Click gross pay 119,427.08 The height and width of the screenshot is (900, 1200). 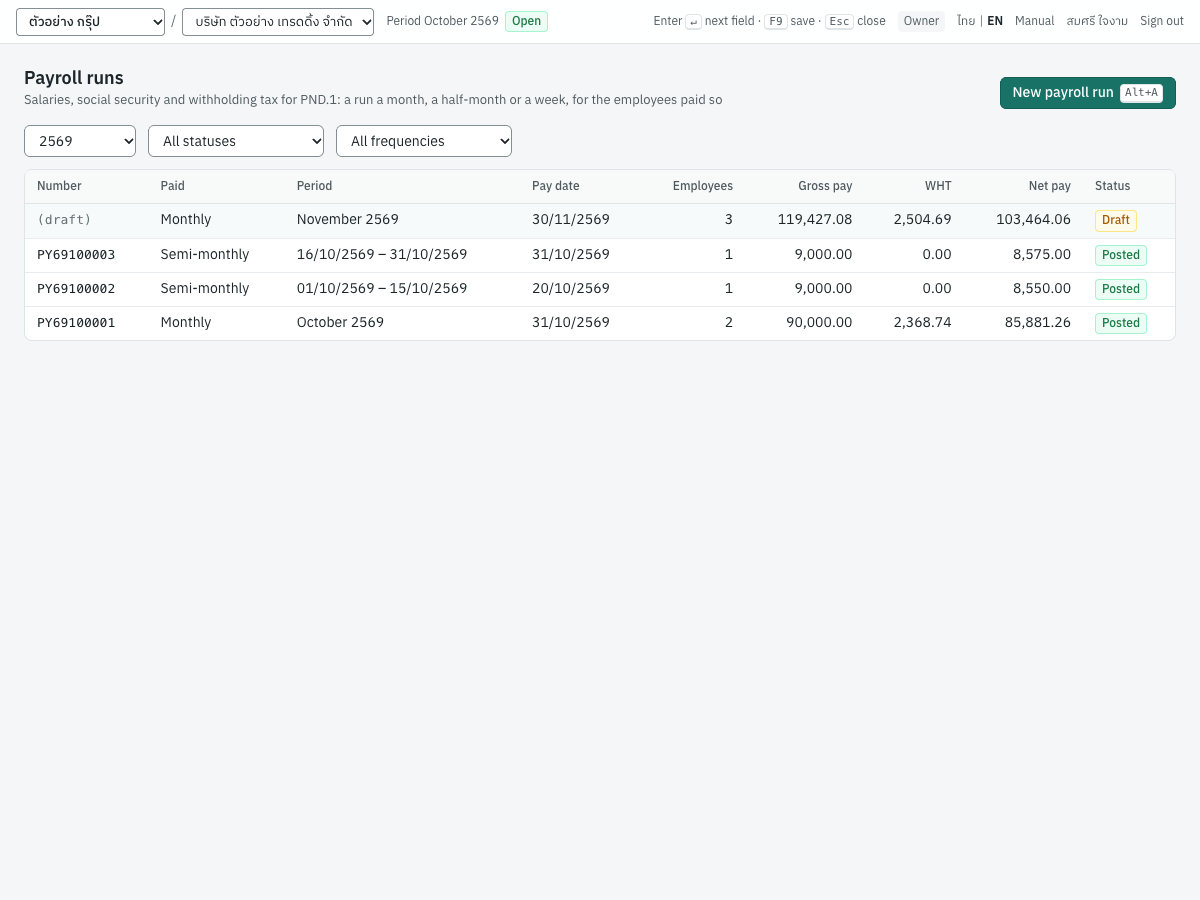pyautogui.click(x=815, y=220)
